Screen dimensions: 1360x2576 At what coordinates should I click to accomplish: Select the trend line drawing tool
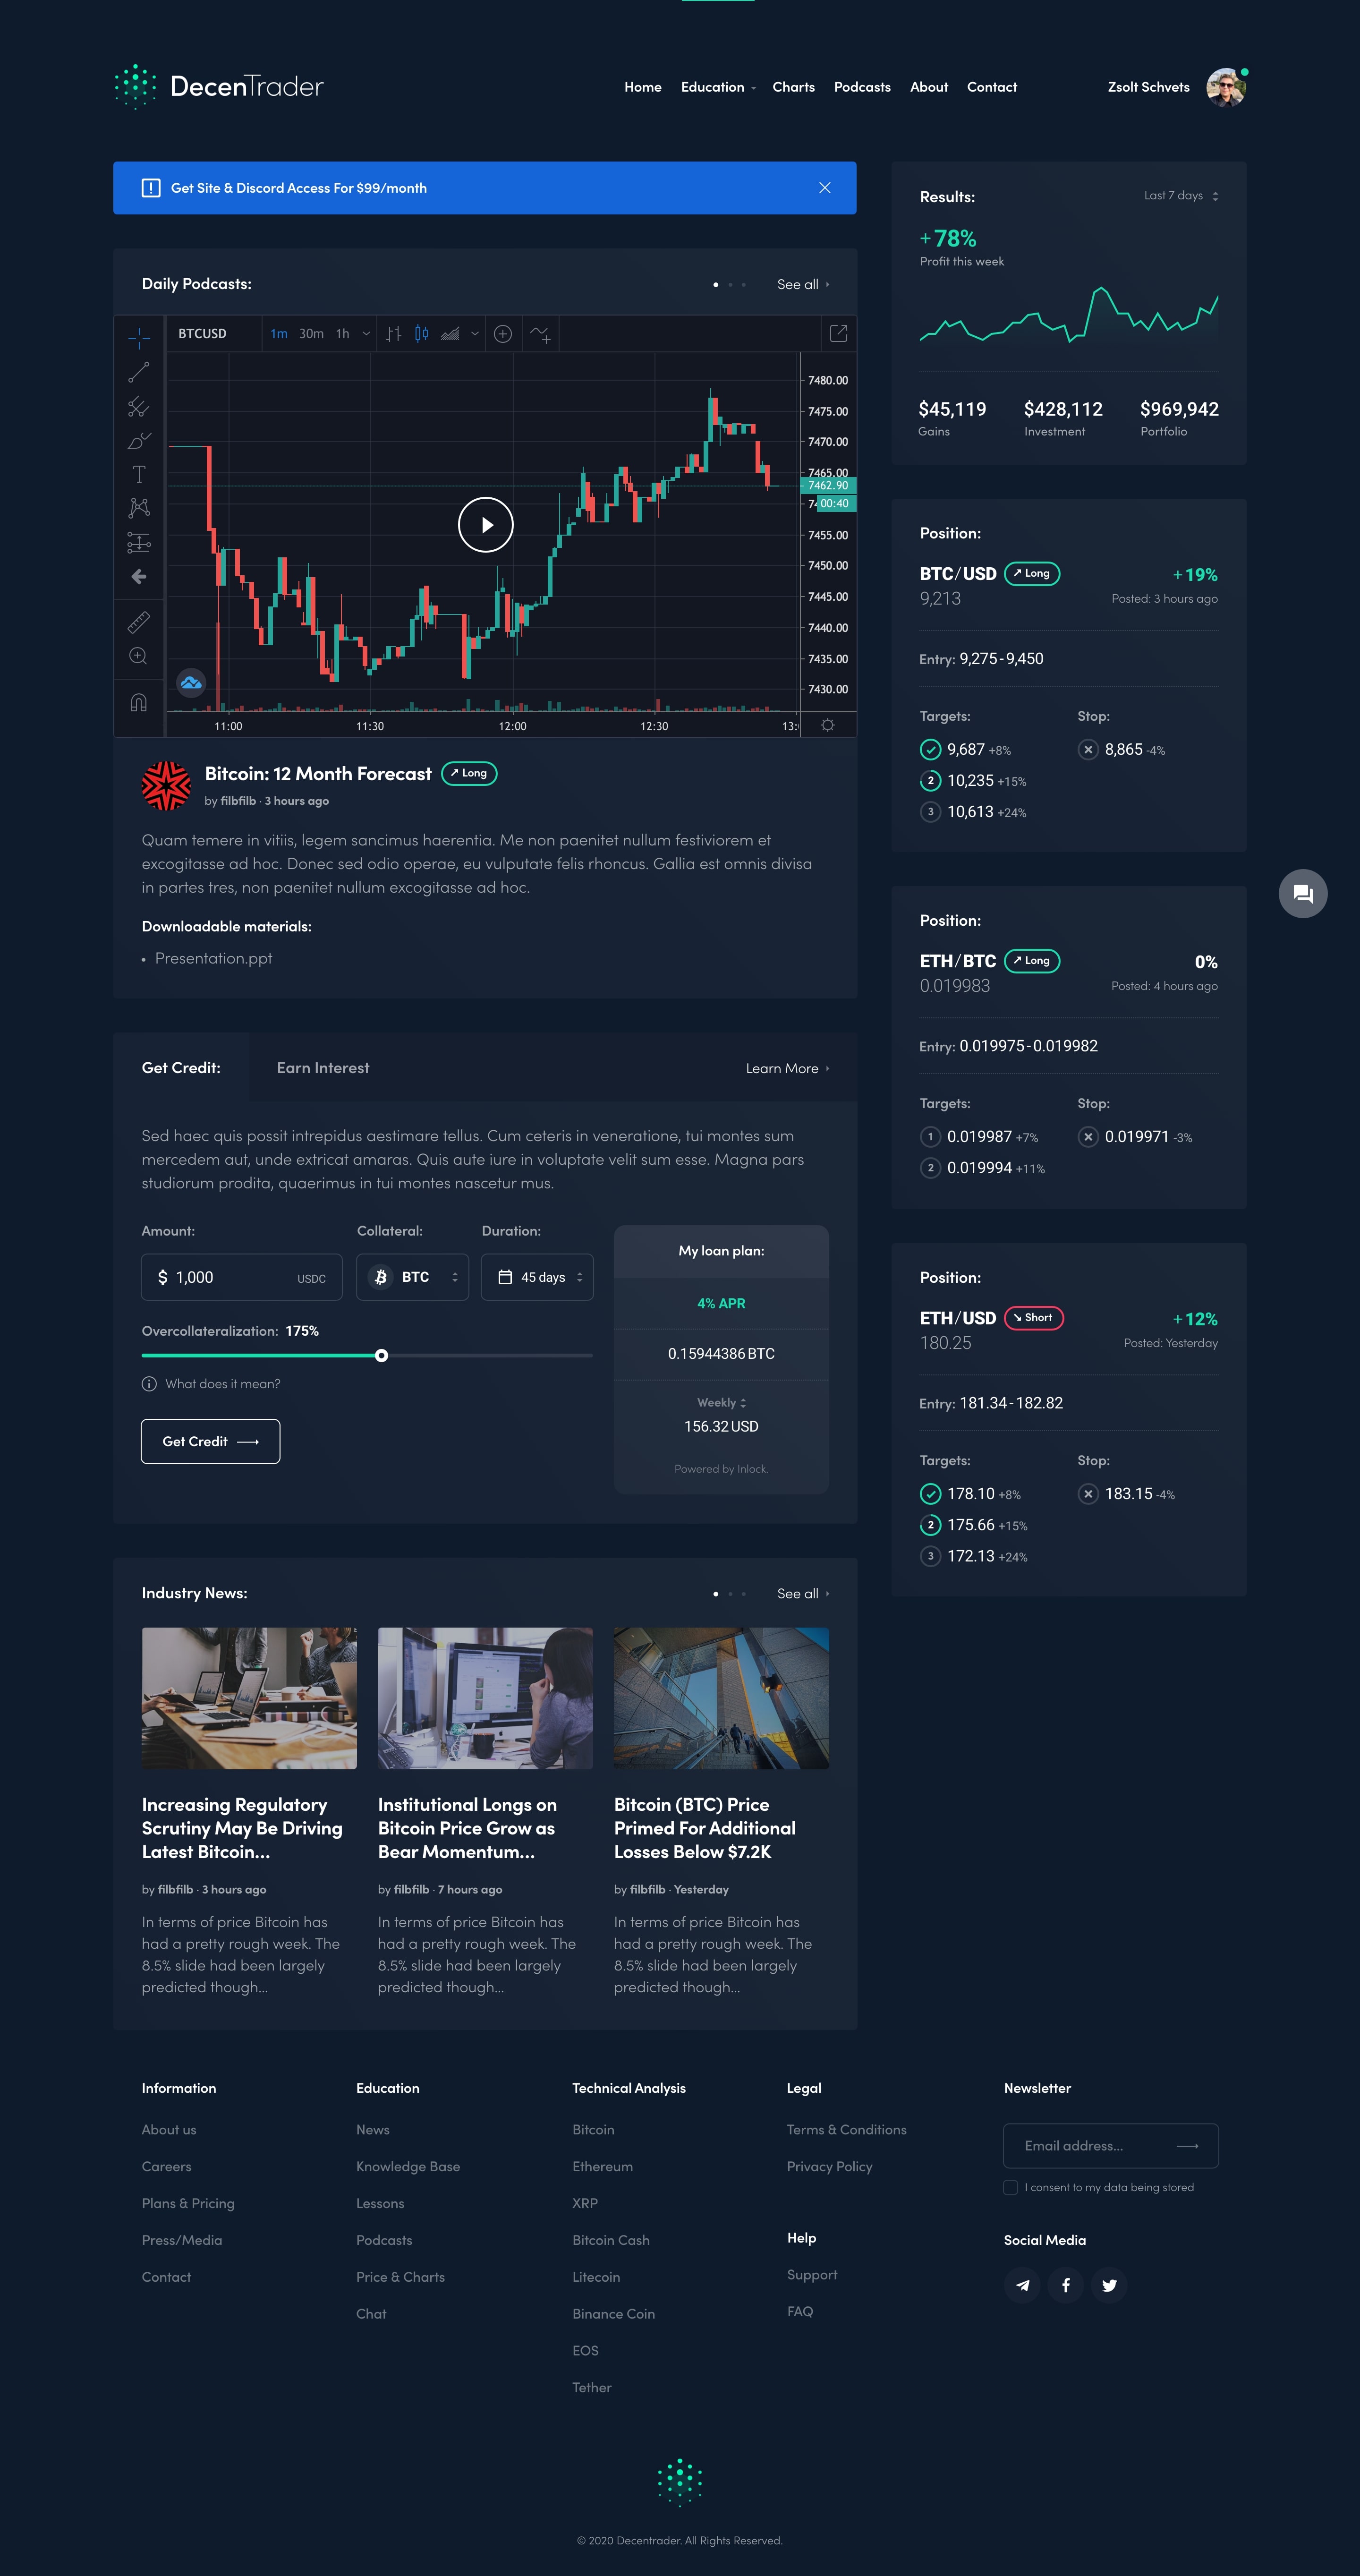[x=139, y=373]
